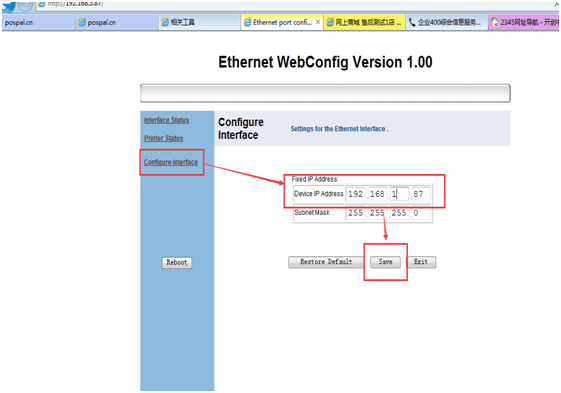Click phone icon on 企业400 tab

[412, 22]
